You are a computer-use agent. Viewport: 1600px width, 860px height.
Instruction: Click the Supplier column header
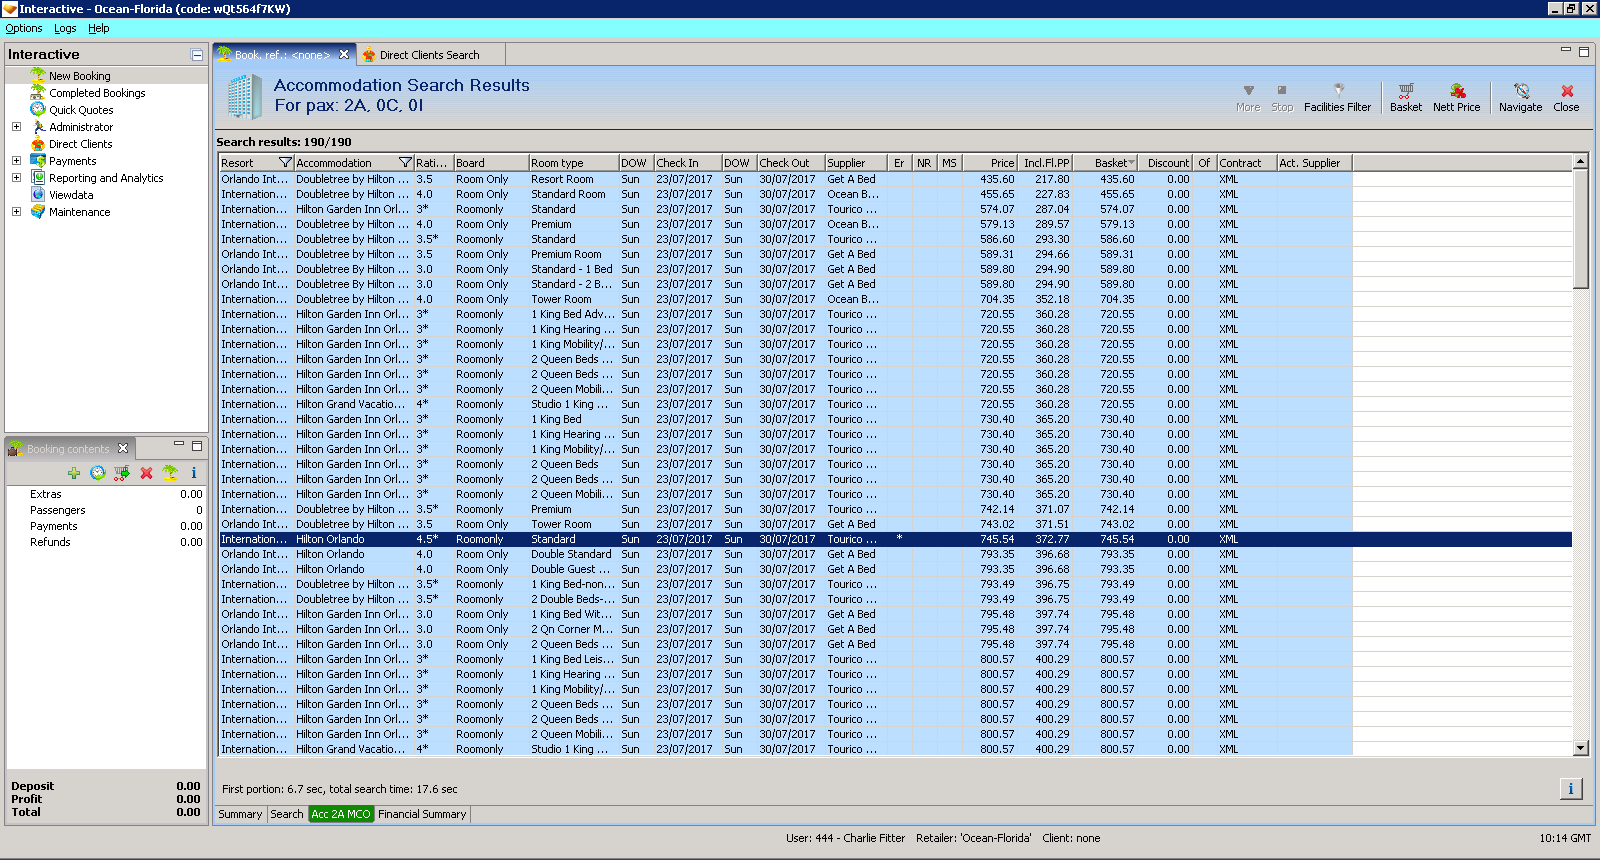[x=855, y=163]
